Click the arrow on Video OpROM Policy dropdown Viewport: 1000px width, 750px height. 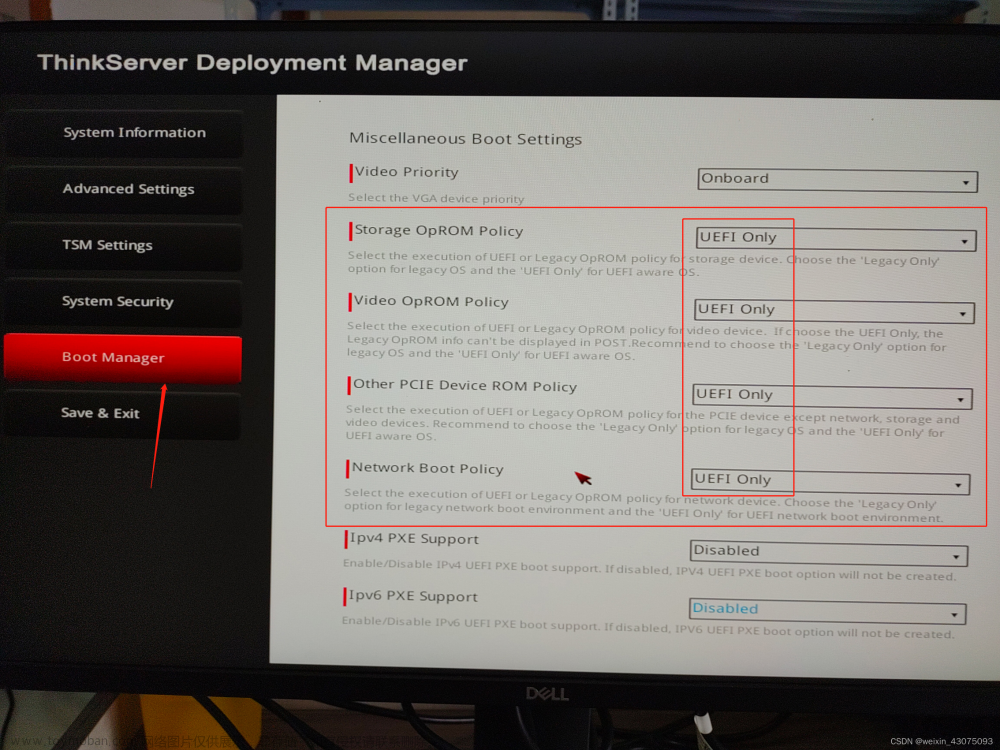click(x=963, y=314)
